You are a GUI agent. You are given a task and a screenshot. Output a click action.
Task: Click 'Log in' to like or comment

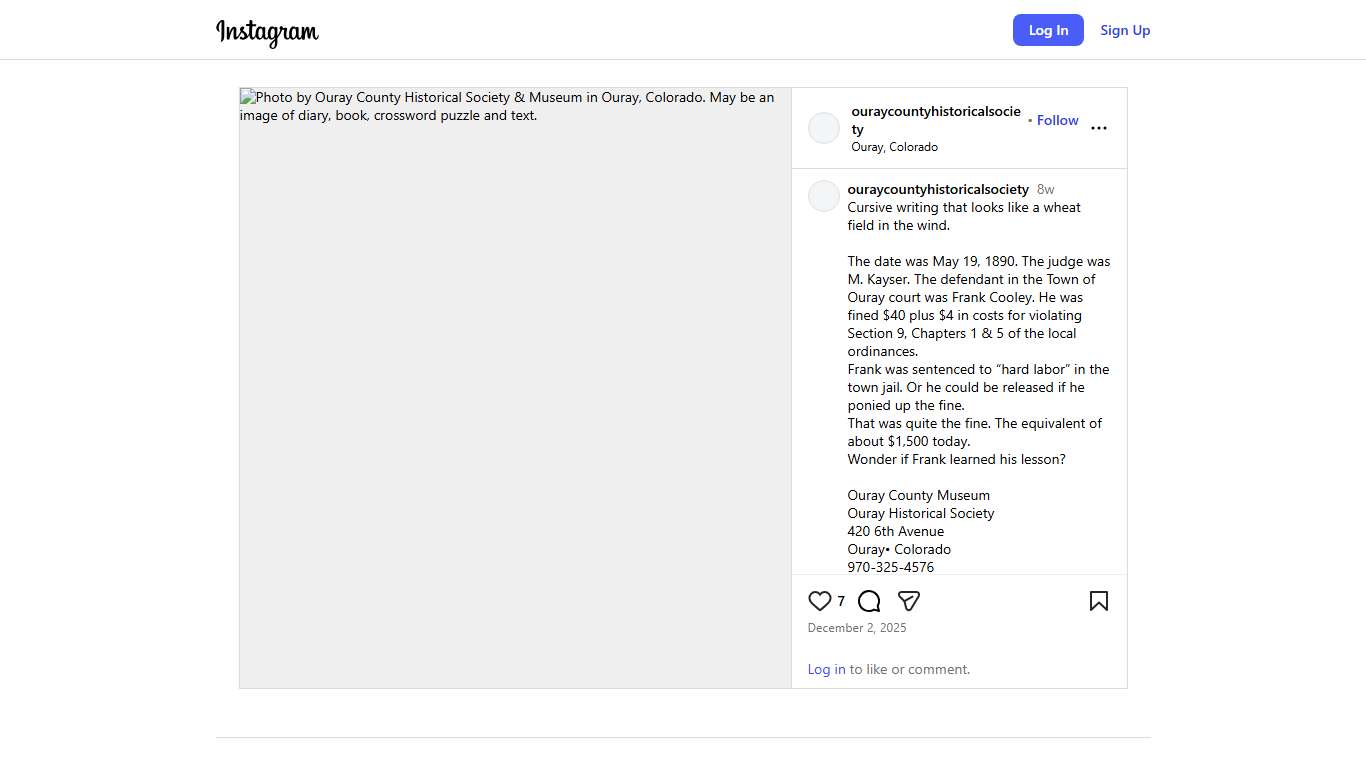[826, 669]
